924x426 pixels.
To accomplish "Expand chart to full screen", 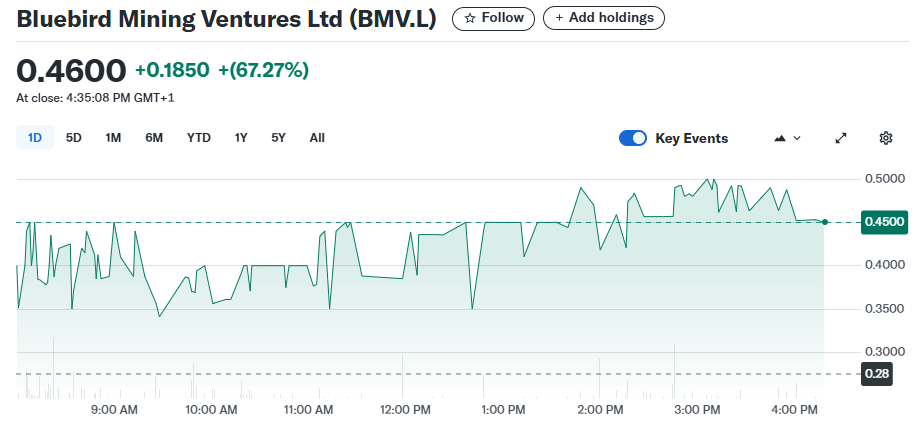I will pos(841,138).
